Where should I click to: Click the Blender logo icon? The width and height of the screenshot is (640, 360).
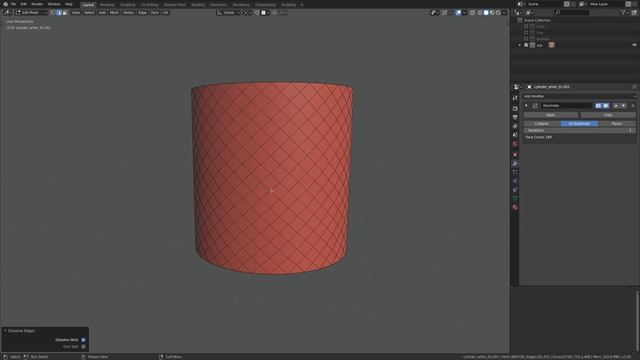[x=5, y=4]
